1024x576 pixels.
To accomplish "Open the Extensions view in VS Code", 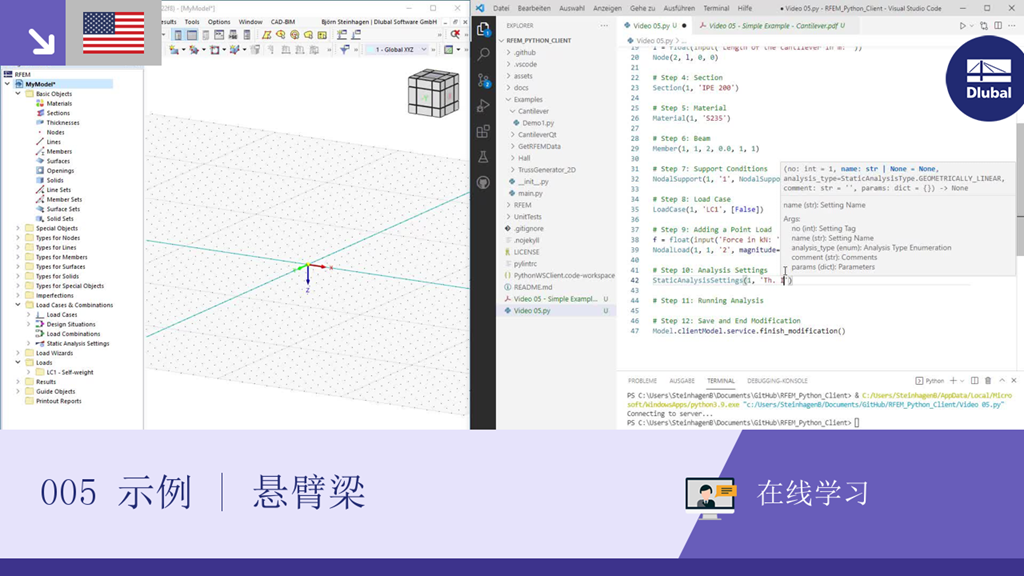I will [x=483, y=131].
